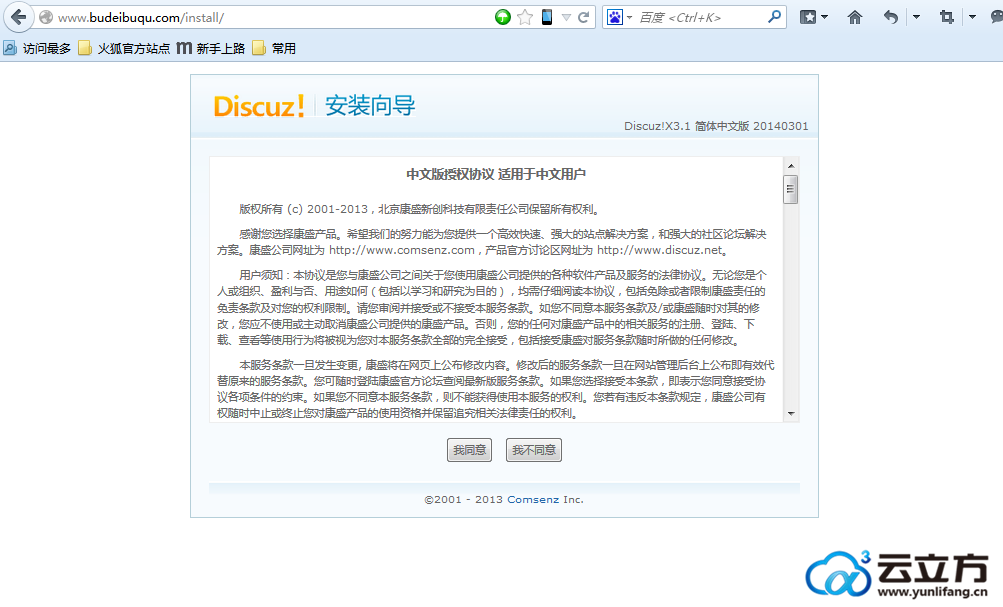Focus the address bar showing www.budeibuqu.com/install/
The height and width of the screenshot is (607, 1003).
(269, 17)
